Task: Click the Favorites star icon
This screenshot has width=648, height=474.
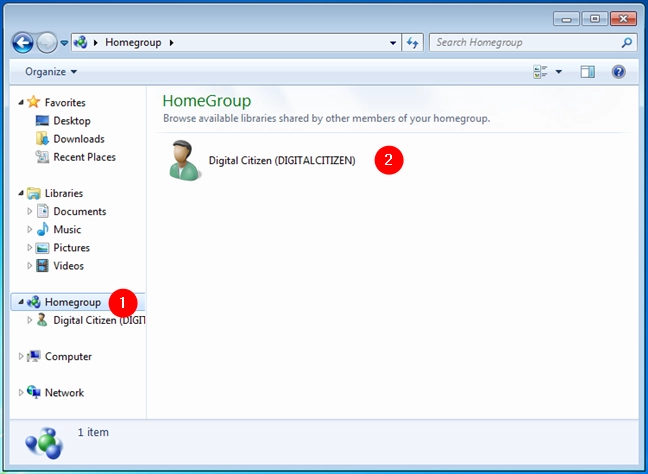Action: click(33, 102)
